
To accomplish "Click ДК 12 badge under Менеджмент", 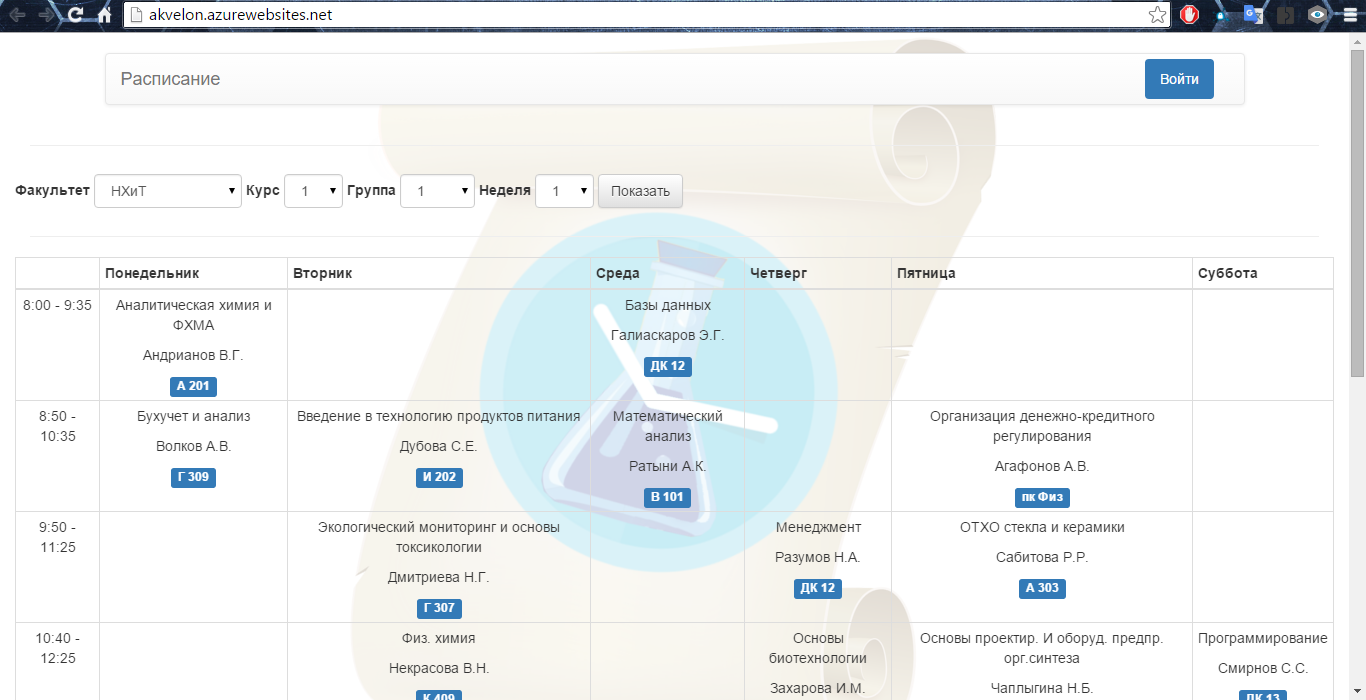I will pyautogui.click(x=818, y=589).
